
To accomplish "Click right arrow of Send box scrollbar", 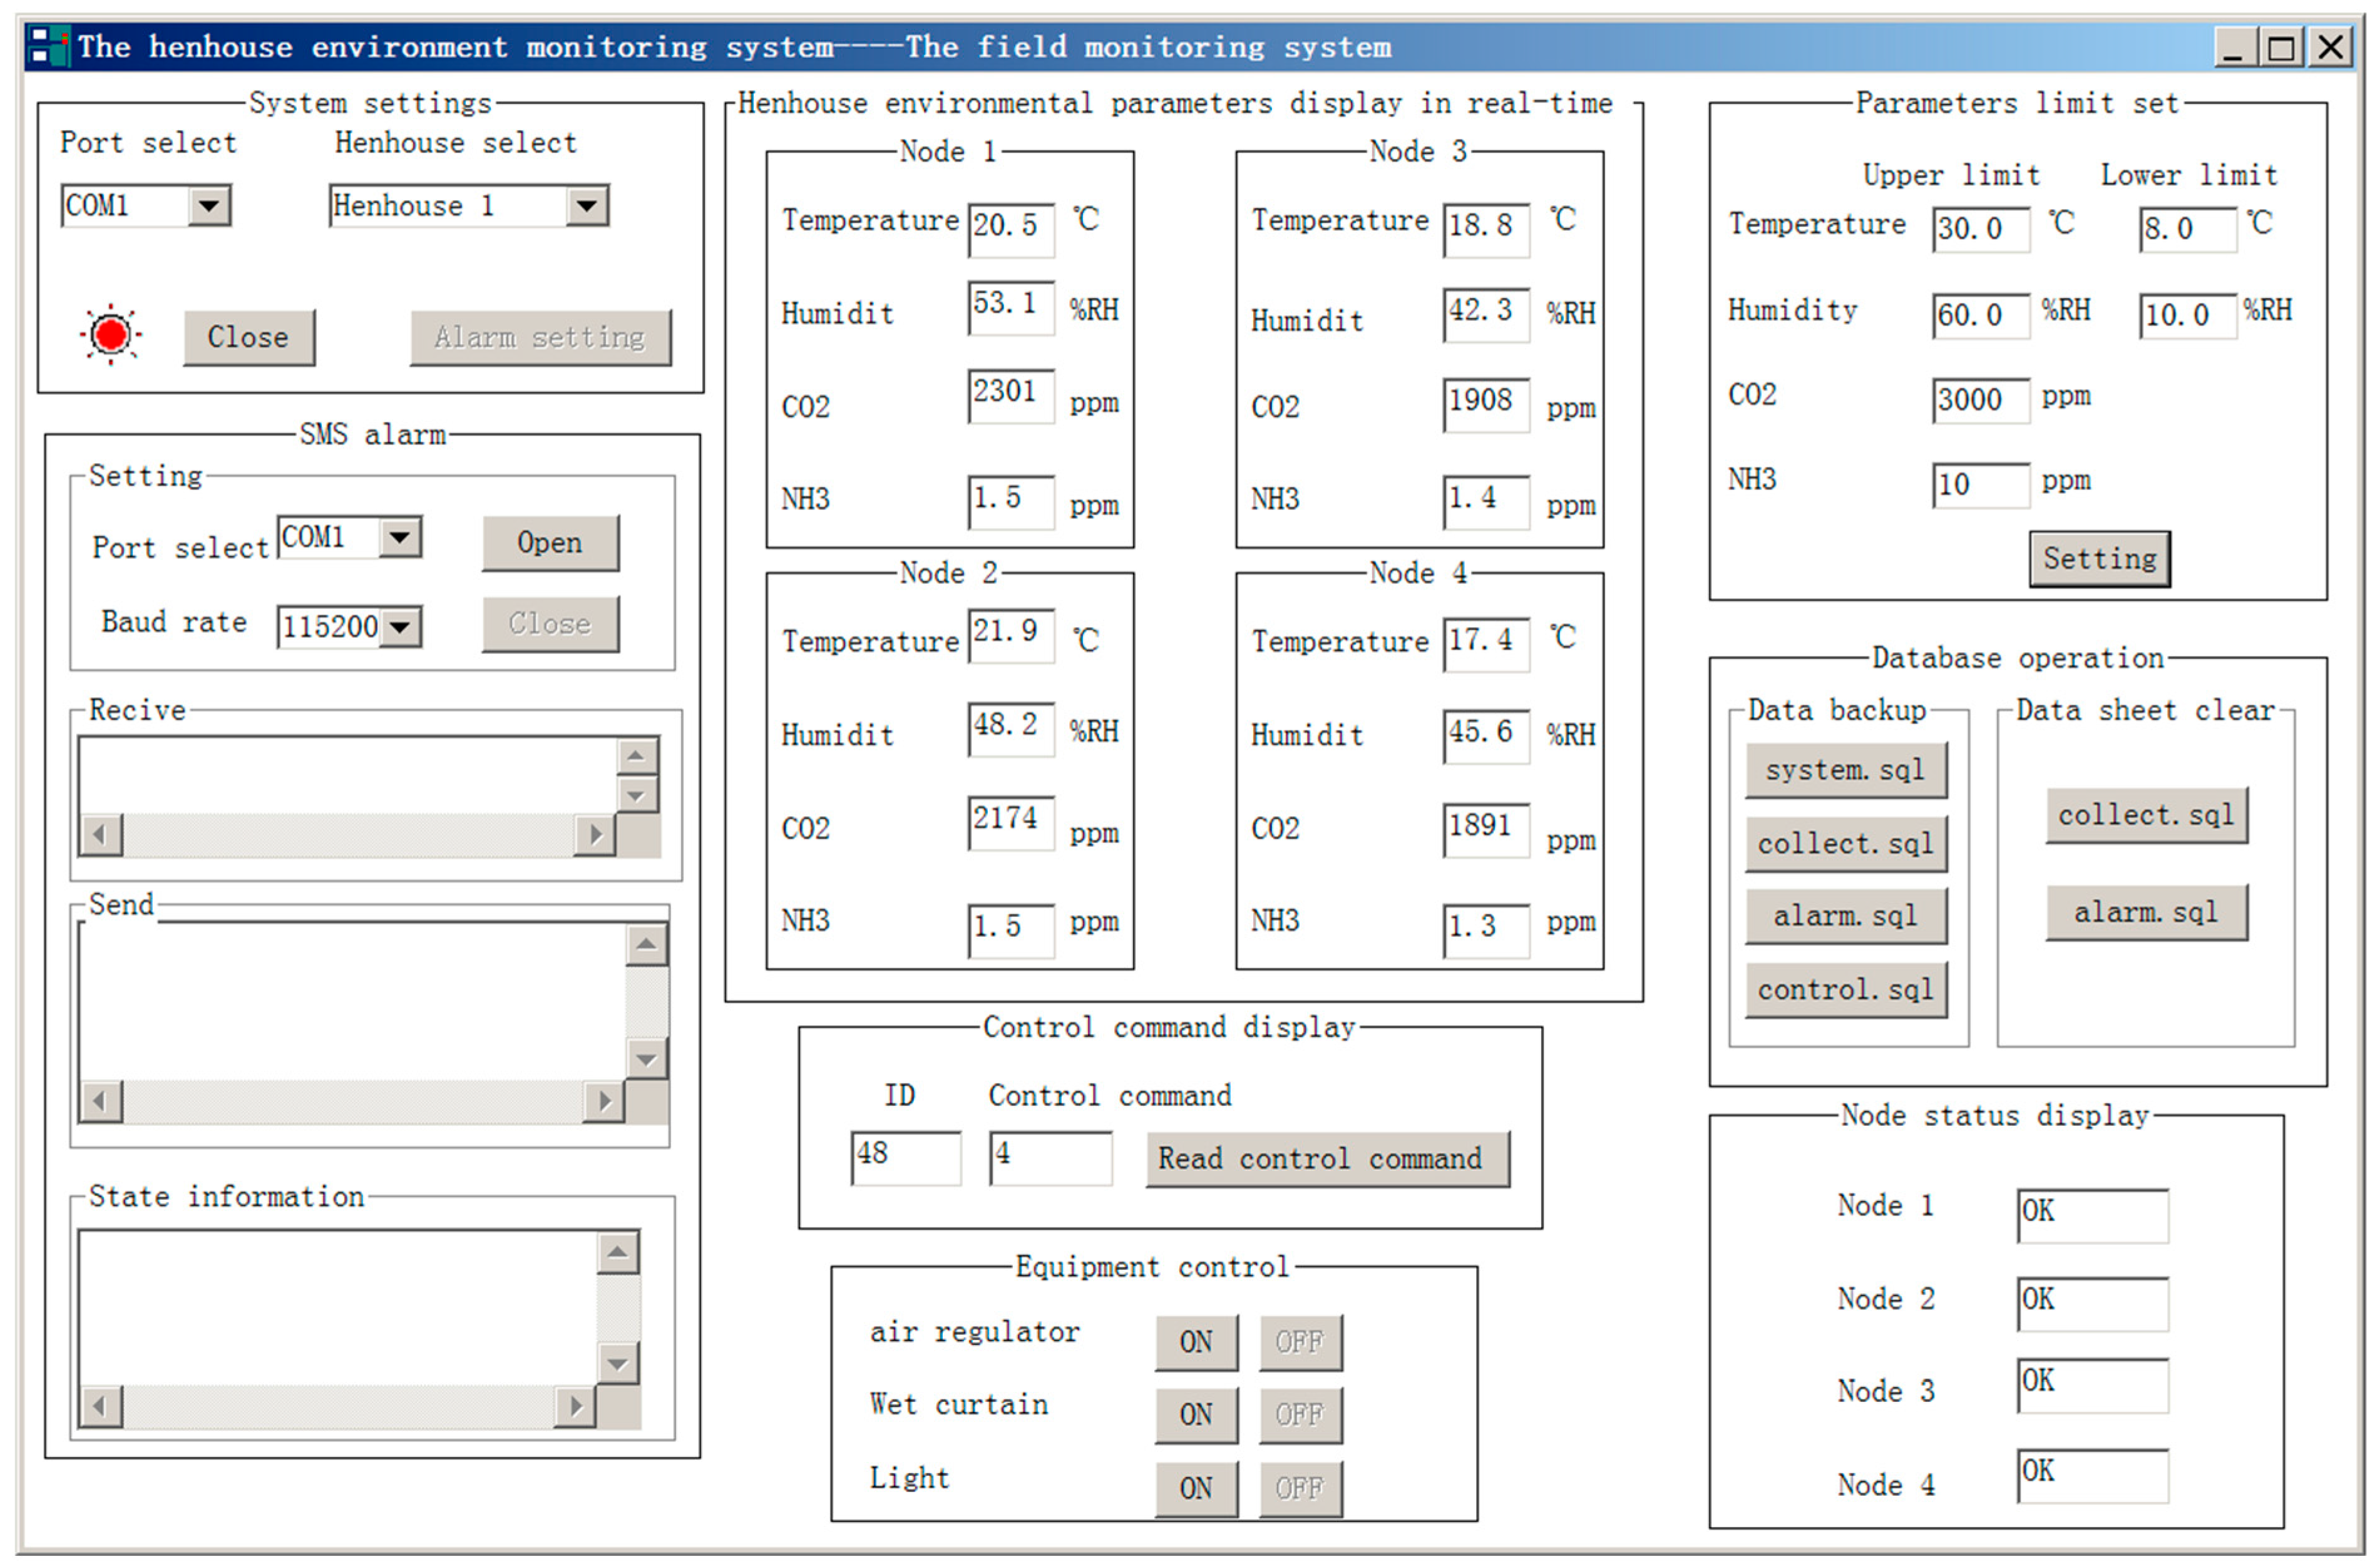I will tap(603, 1101).
